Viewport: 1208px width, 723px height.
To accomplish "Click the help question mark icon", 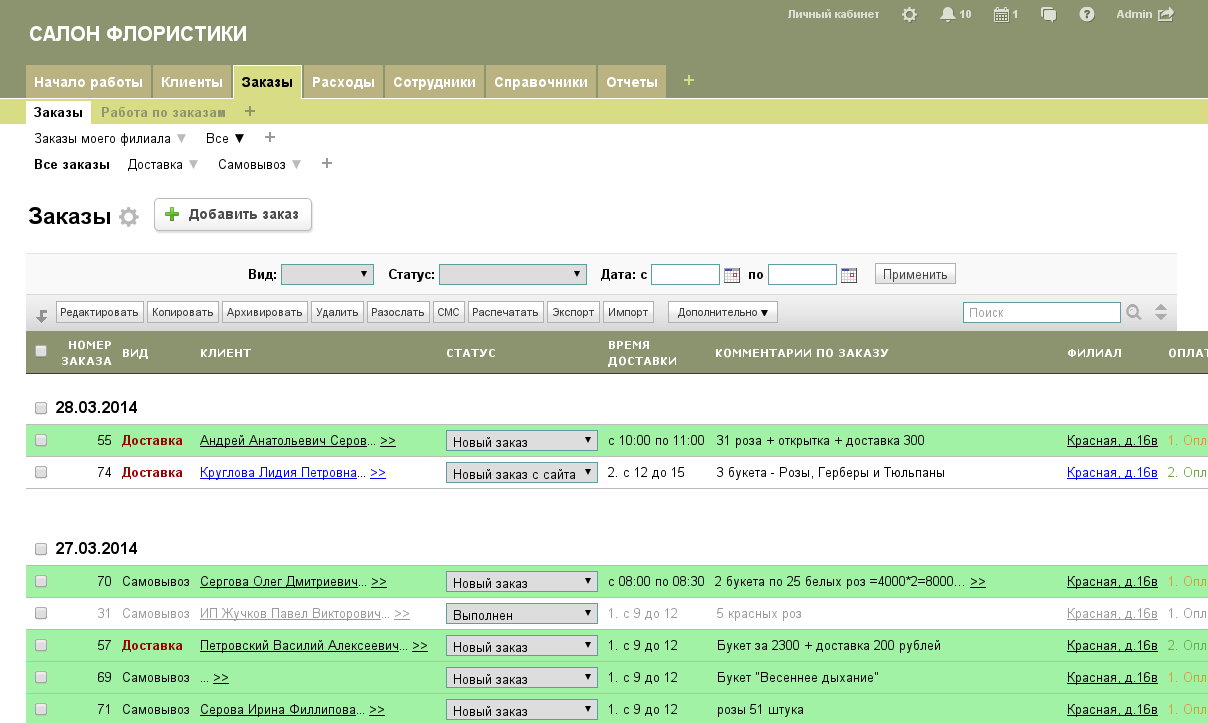I will pos(1087,15).
